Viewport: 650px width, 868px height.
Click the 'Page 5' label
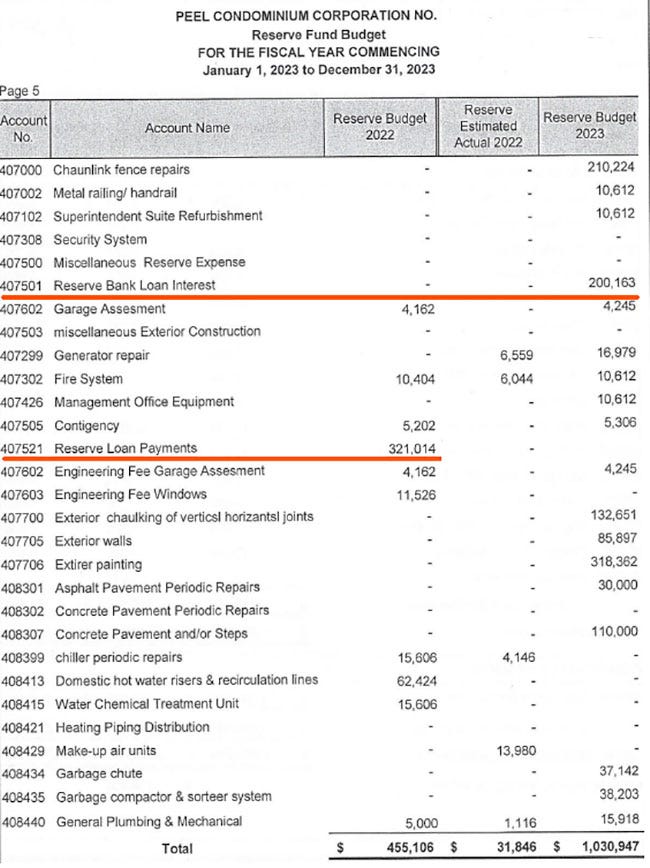[20, 91]
